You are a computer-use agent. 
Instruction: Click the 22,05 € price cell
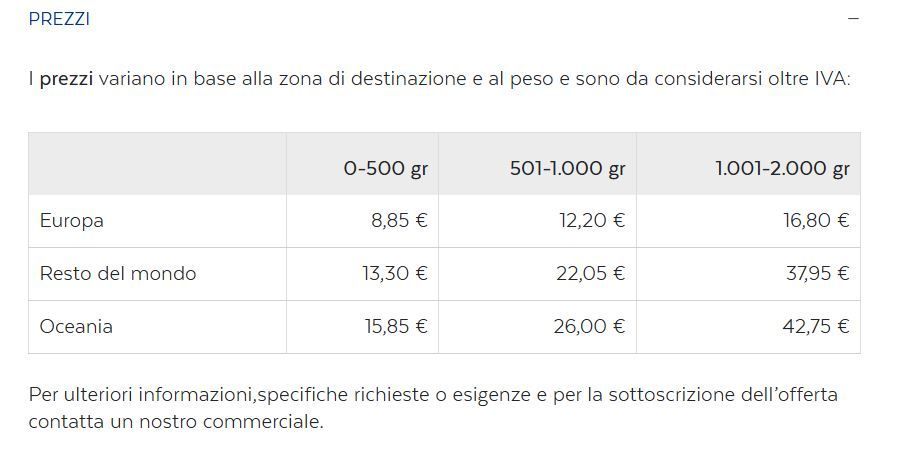click(590, 273)
